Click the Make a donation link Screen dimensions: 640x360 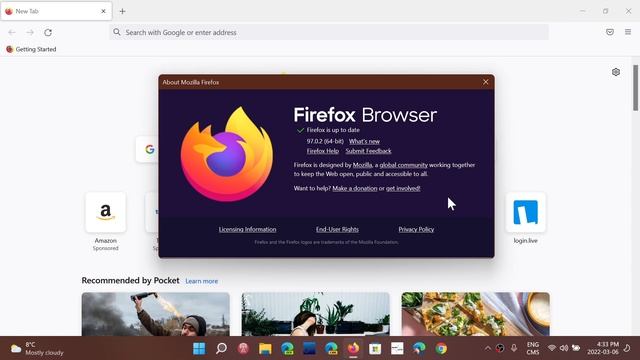[355, 188]
